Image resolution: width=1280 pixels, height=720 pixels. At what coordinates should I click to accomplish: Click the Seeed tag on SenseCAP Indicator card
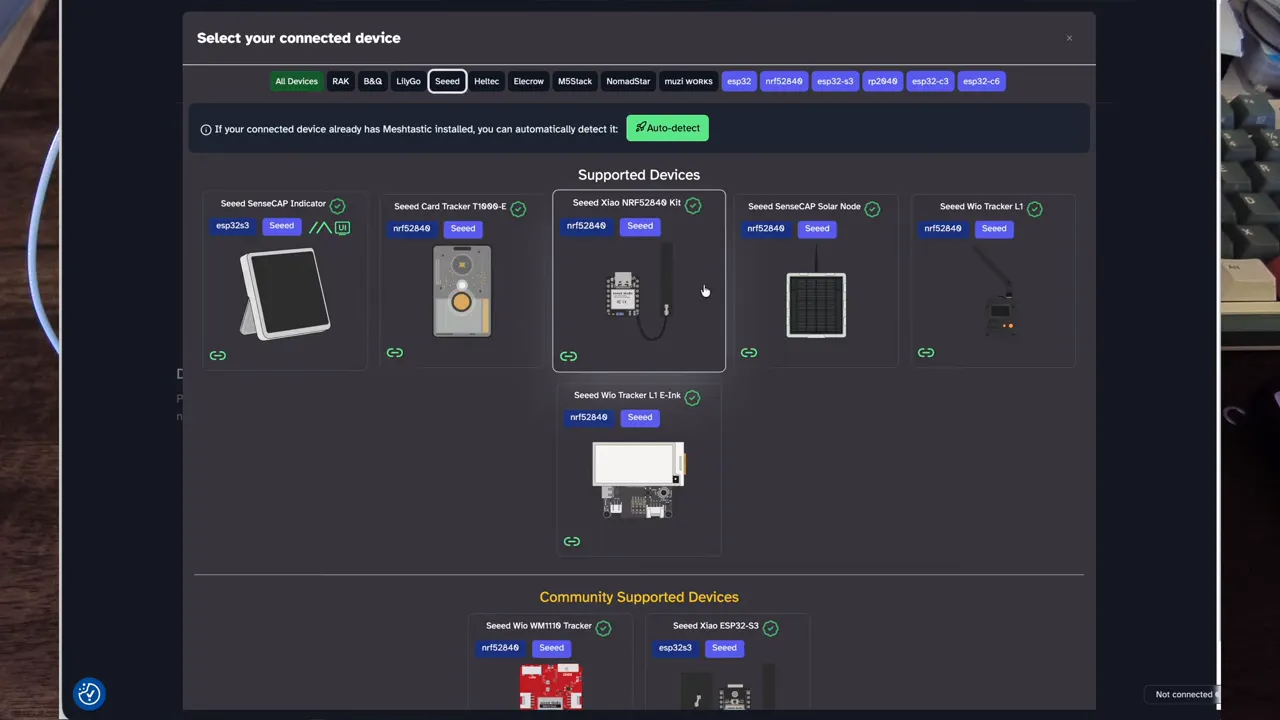coord(281,226)
